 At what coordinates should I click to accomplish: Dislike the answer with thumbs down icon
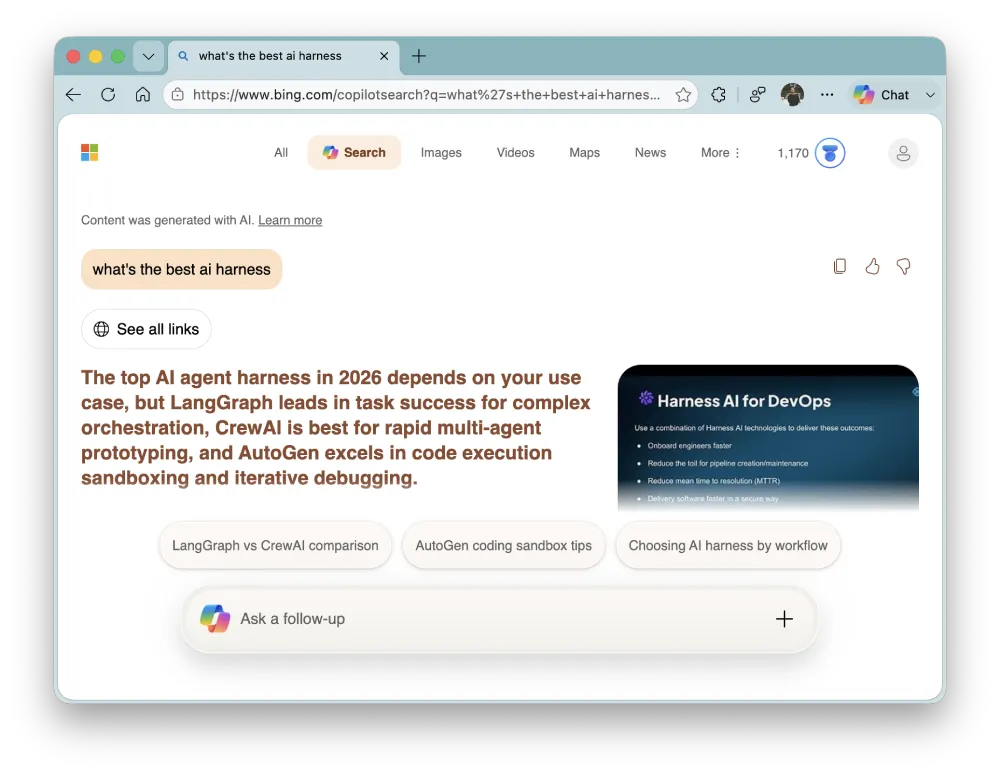click(904, 267)
